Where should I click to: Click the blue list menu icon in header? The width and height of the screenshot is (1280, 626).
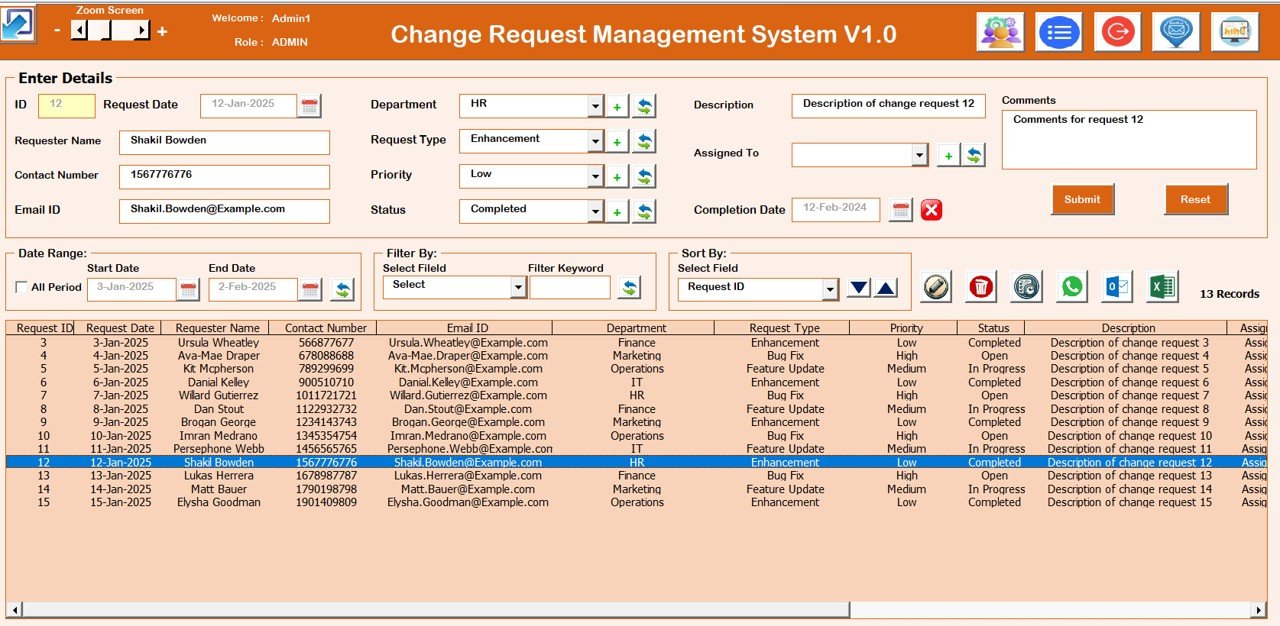point(1059,32)
